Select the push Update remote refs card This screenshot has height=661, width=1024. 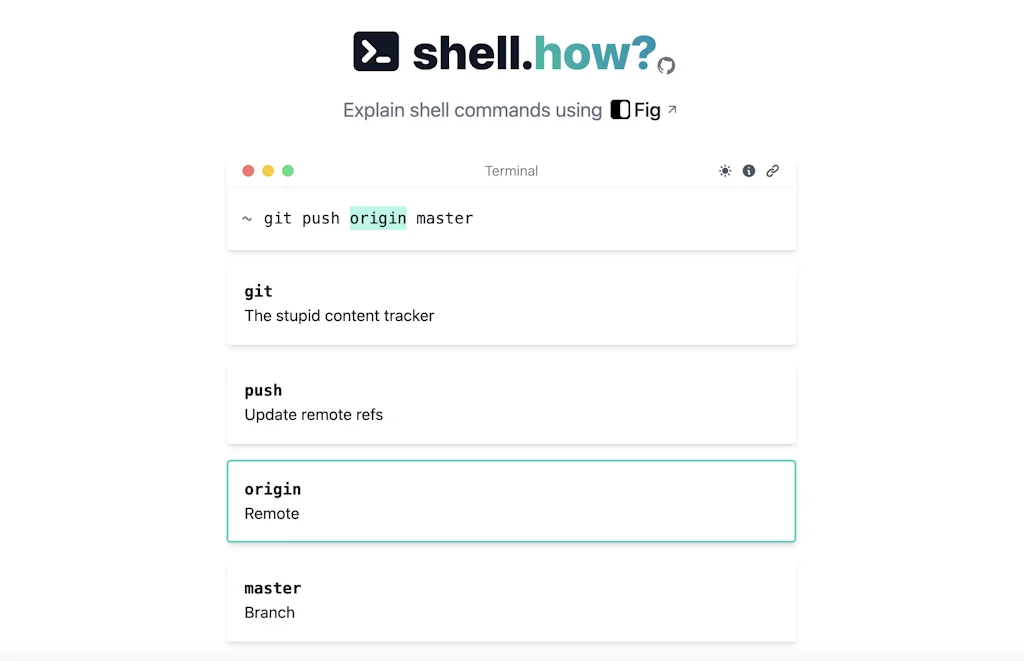click(x=512, y=402)
